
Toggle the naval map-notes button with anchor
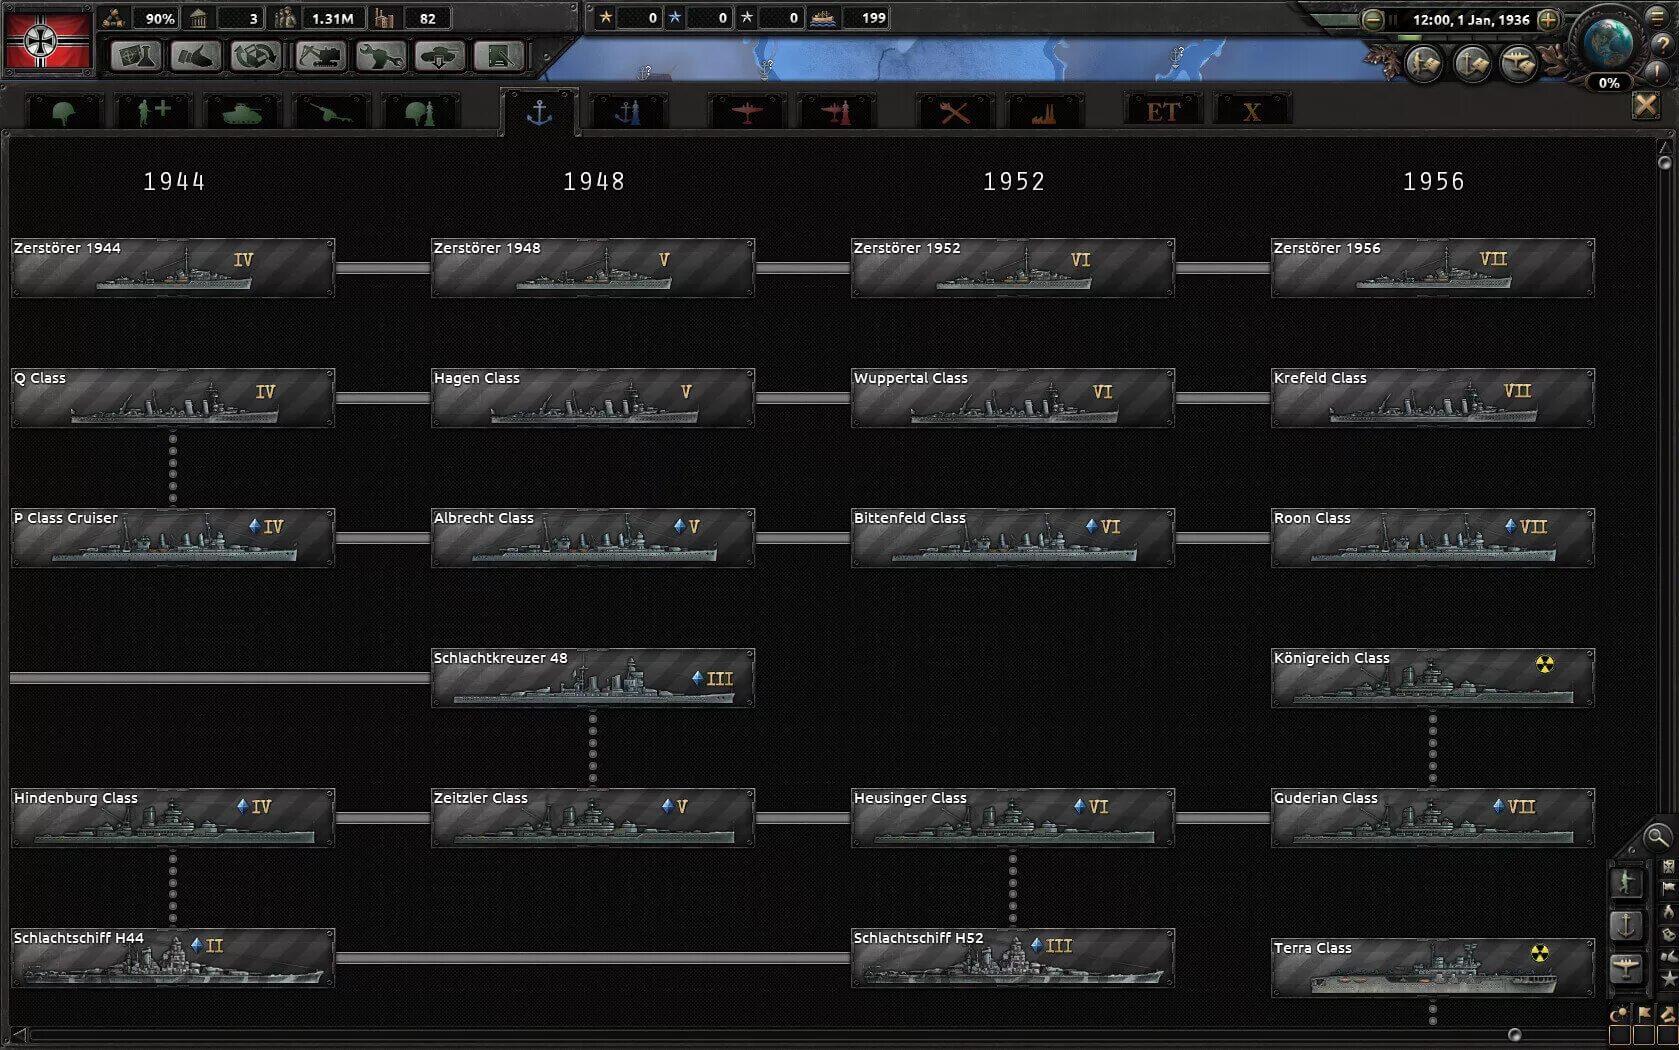coord(1470,64)
